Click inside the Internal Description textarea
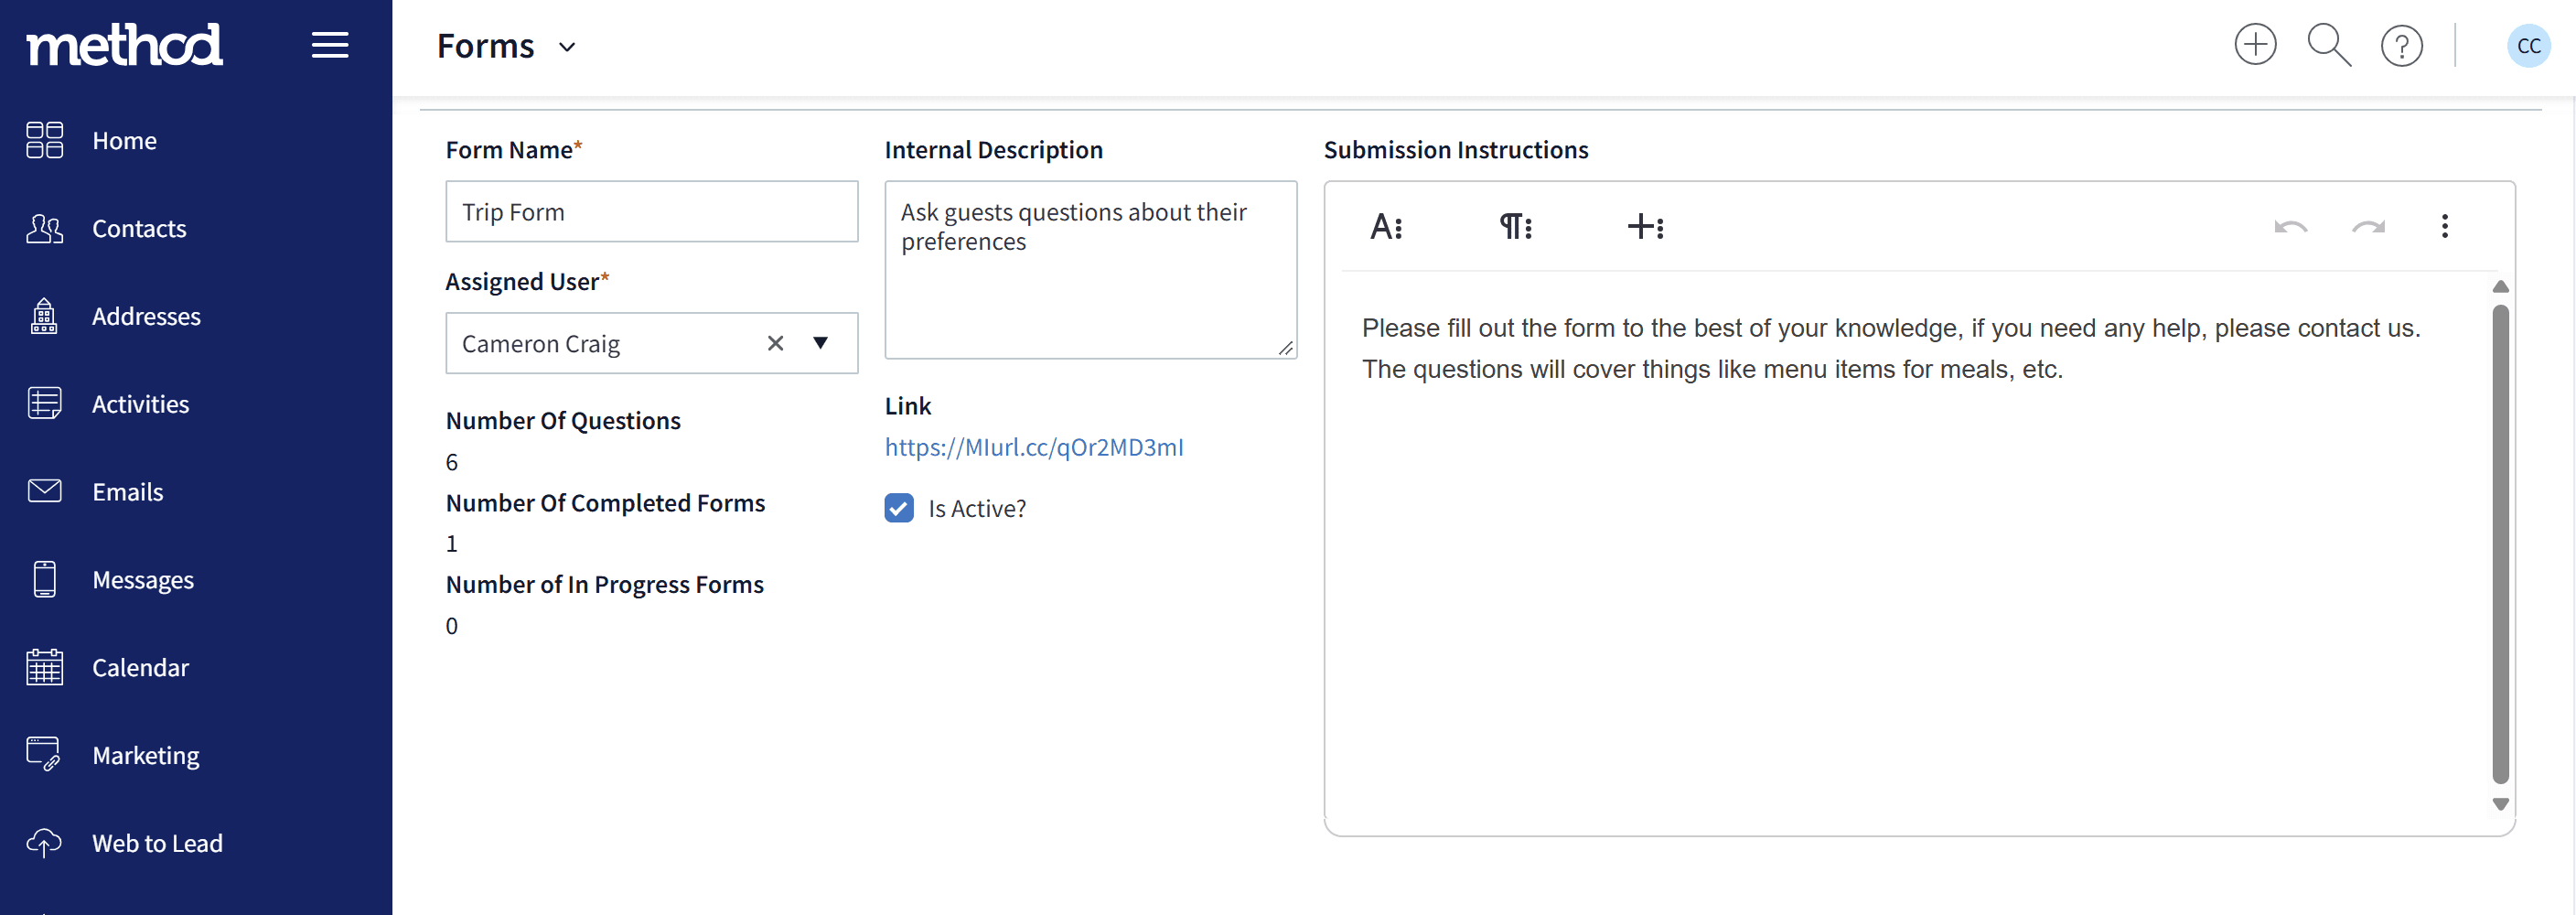This screenshot has height=915, width=2576. click(x=1090, y=269)
